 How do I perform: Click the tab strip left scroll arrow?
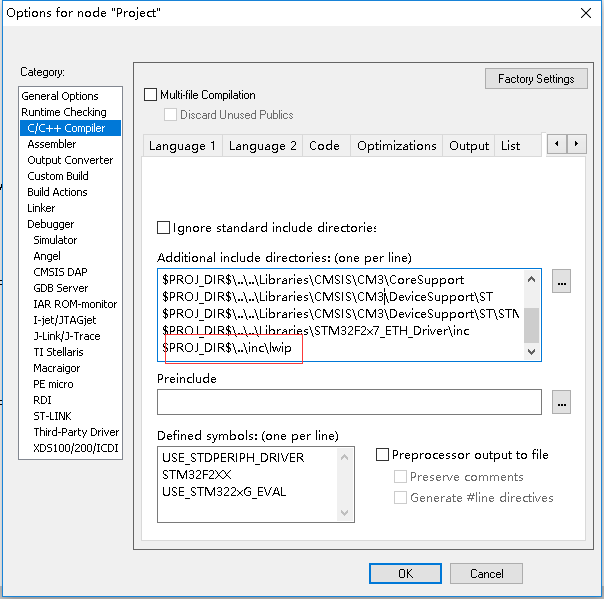pos(557,144)
